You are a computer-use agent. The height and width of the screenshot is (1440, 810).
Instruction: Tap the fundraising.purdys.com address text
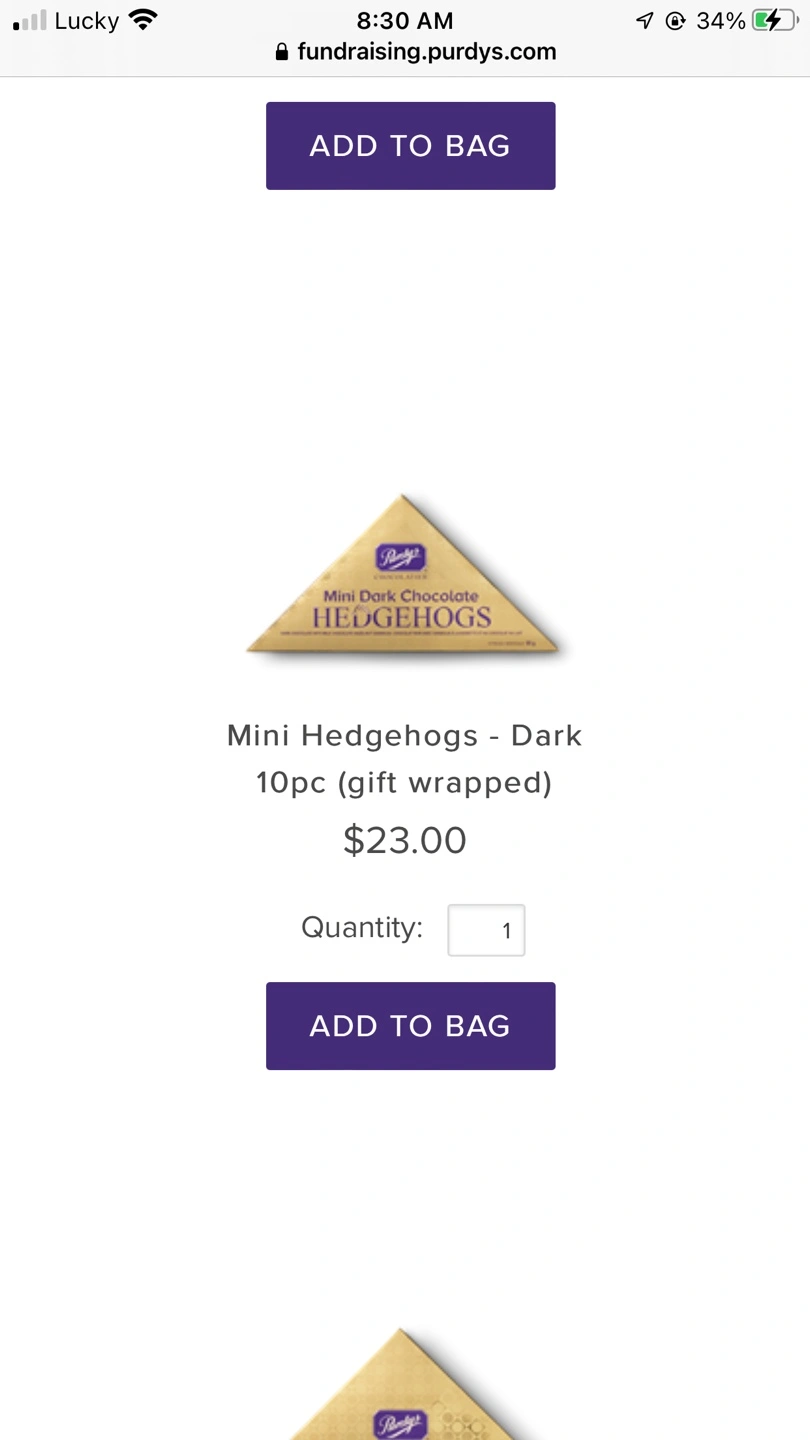[427, 52]
